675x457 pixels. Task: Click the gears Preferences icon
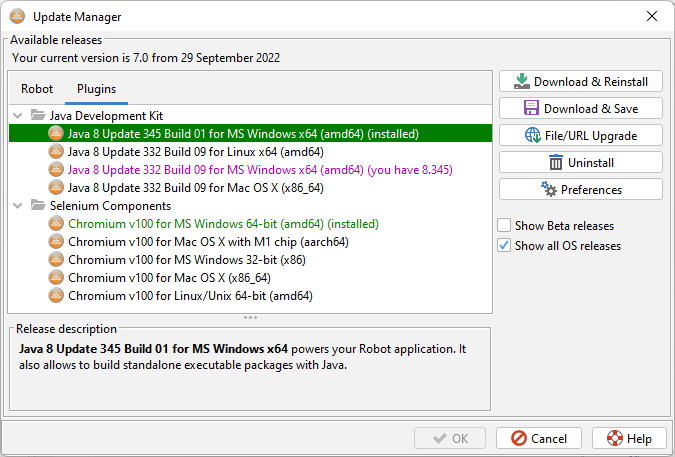(548, 189)
